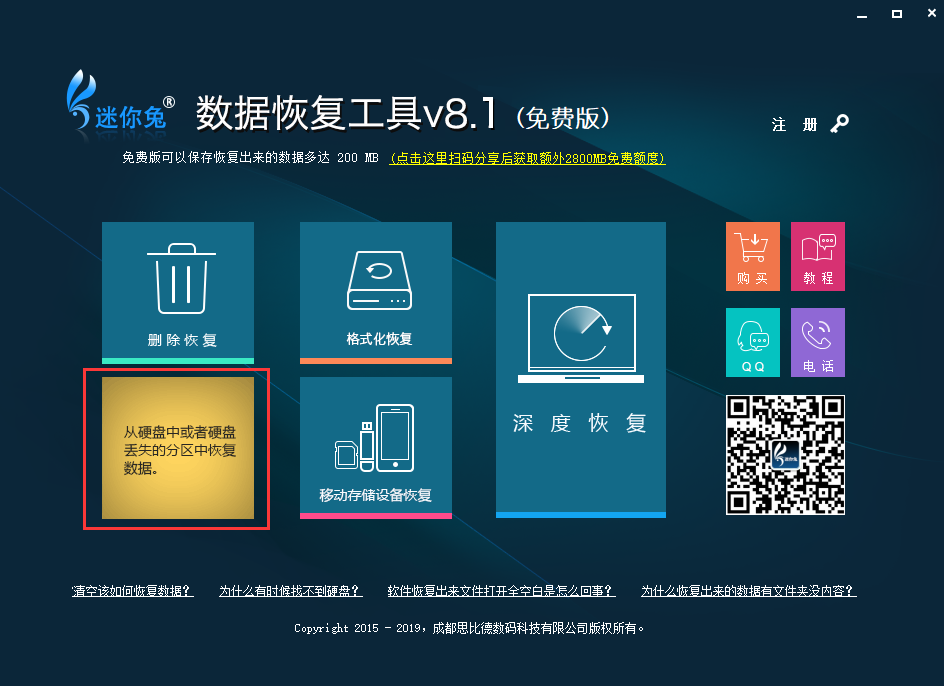Click the key icon next to 注册

[839, 123]
